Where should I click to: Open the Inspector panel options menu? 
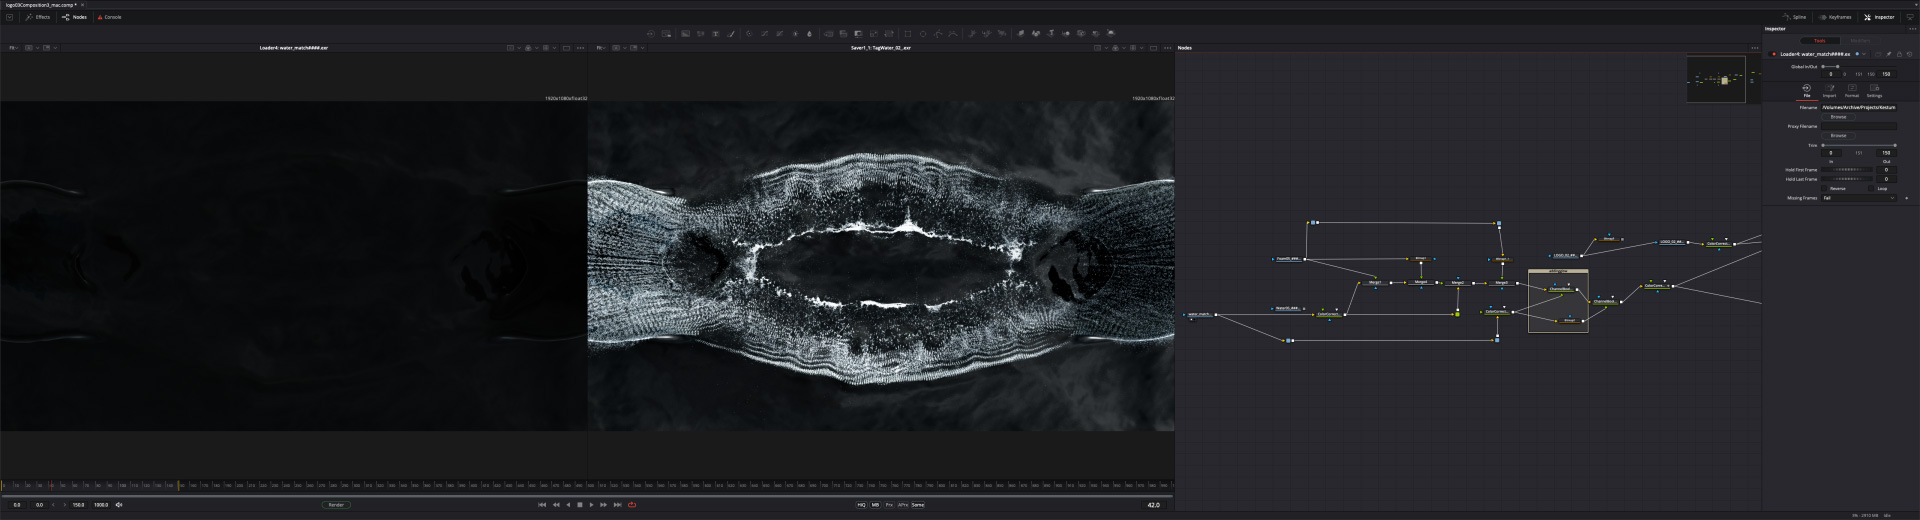point(1913,29)
